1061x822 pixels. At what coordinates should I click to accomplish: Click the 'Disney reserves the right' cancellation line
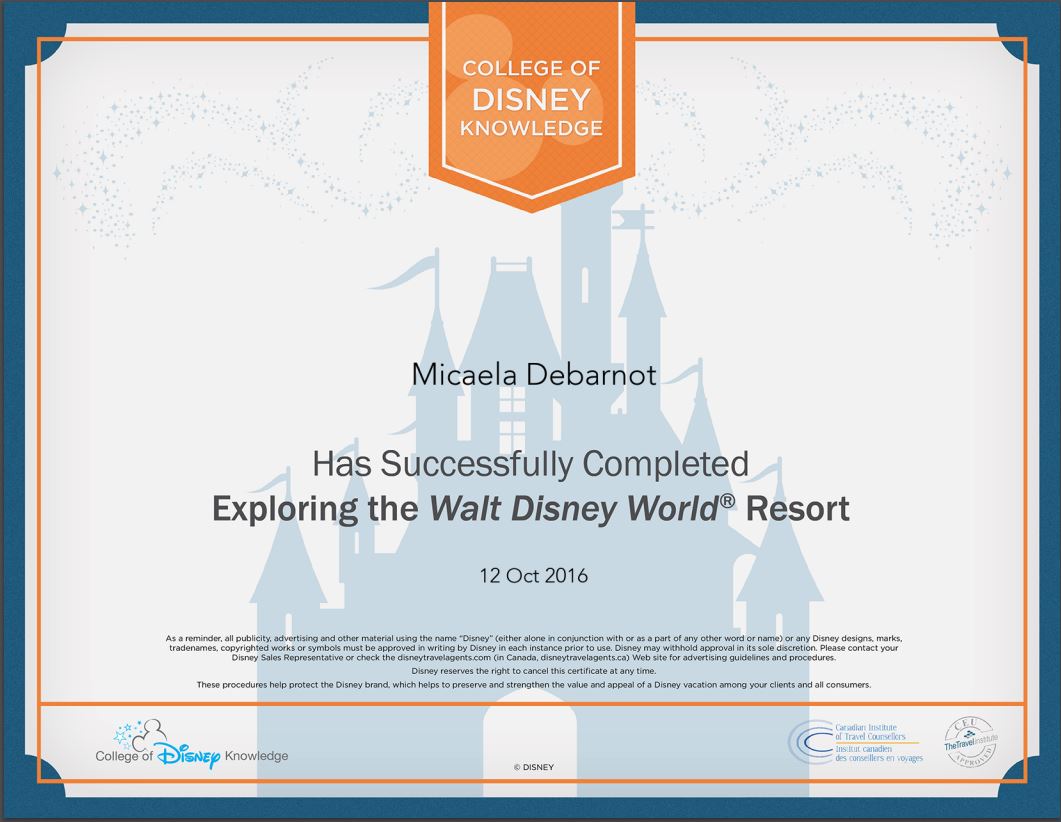pyautogui.click(x=530, y=671)
